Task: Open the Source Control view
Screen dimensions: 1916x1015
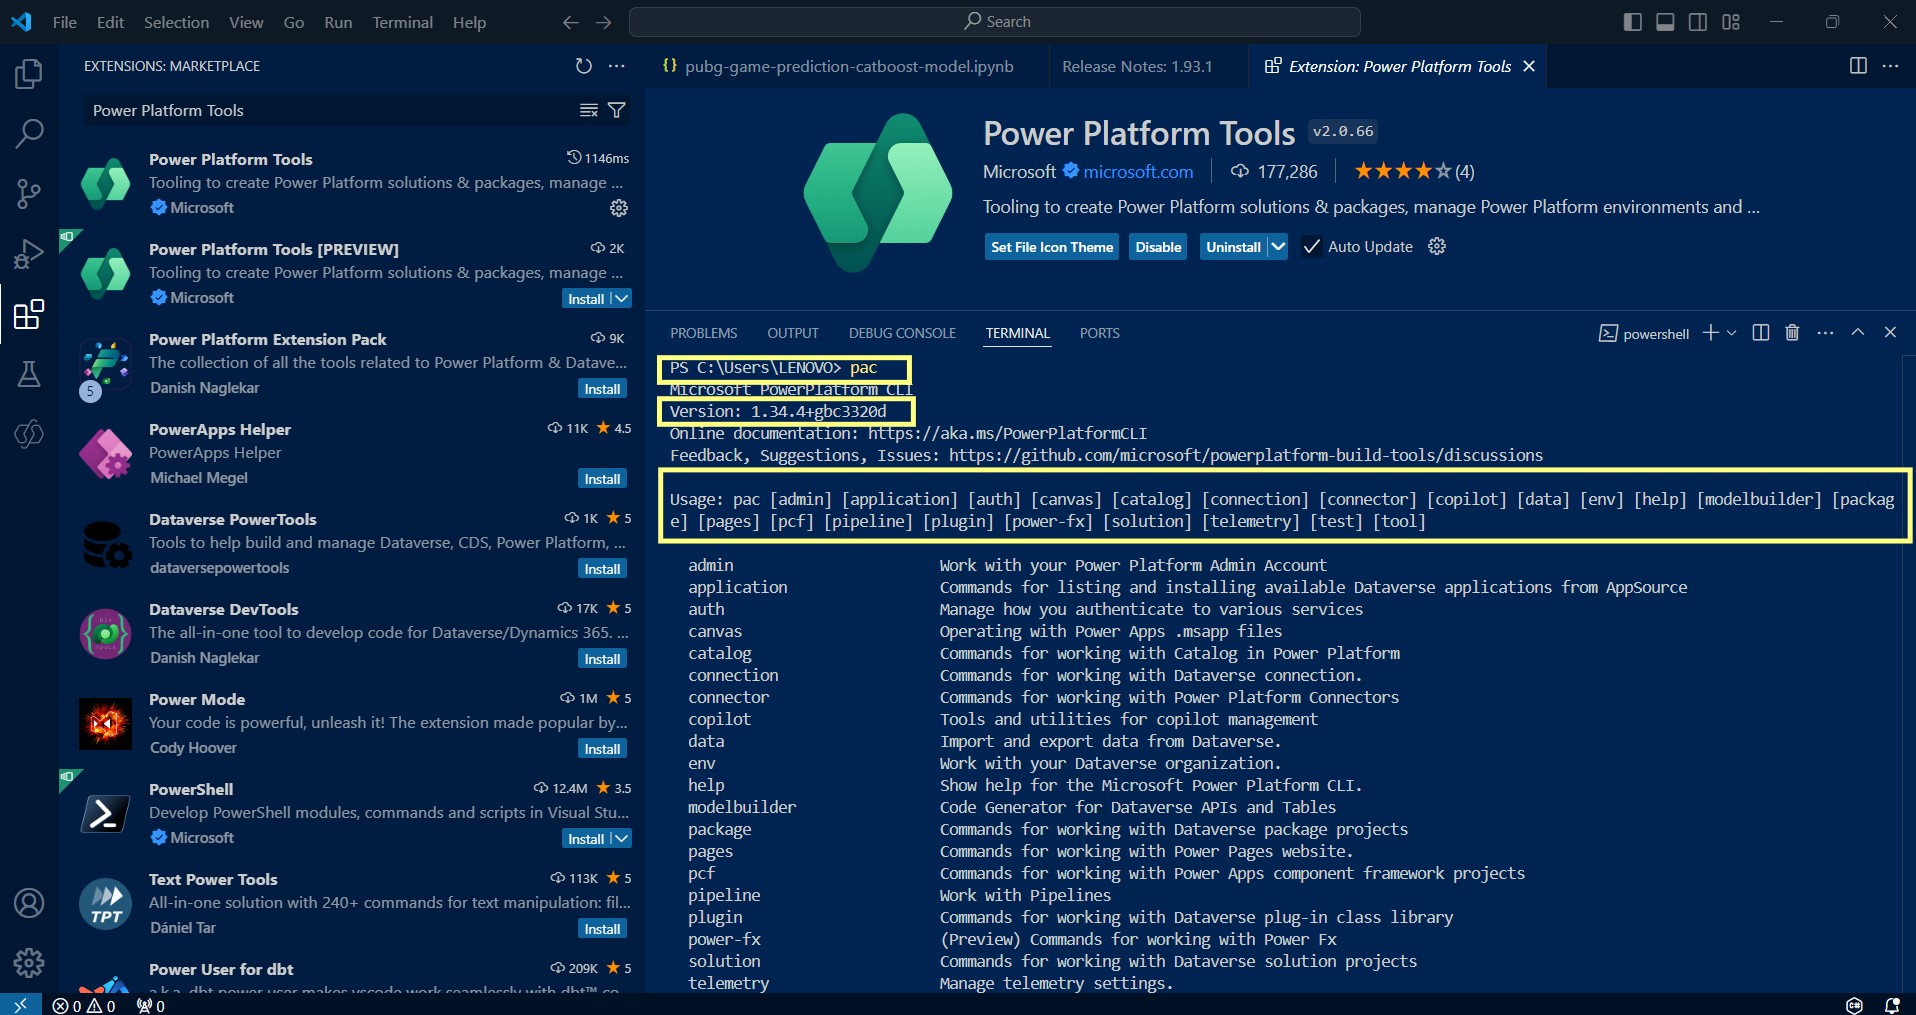Action: pyautogui.click(x=29, y=194)
